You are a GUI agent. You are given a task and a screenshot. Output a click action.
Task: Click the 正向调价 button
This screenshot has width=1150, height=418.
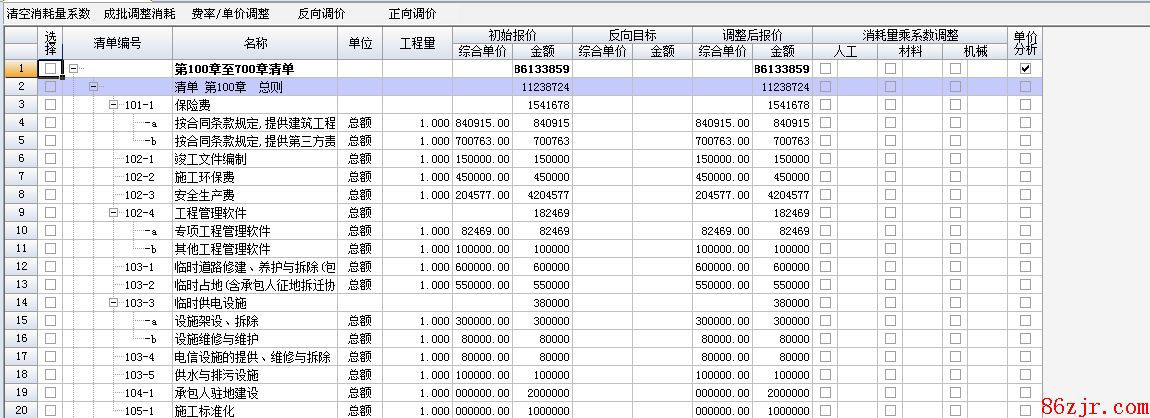coord(412,14)
